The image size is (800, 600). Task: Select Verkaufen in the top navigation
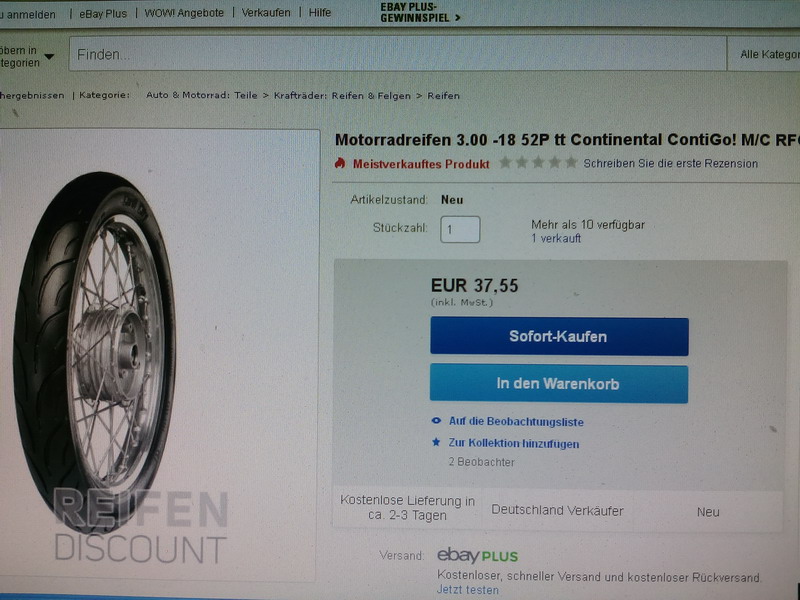pos(266,13)
